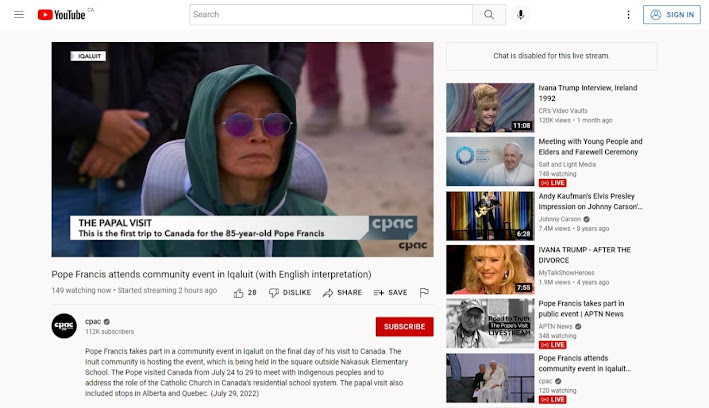Save video to a playlist
This screenshot has width=709, height=408.
[x=390, y=293]
